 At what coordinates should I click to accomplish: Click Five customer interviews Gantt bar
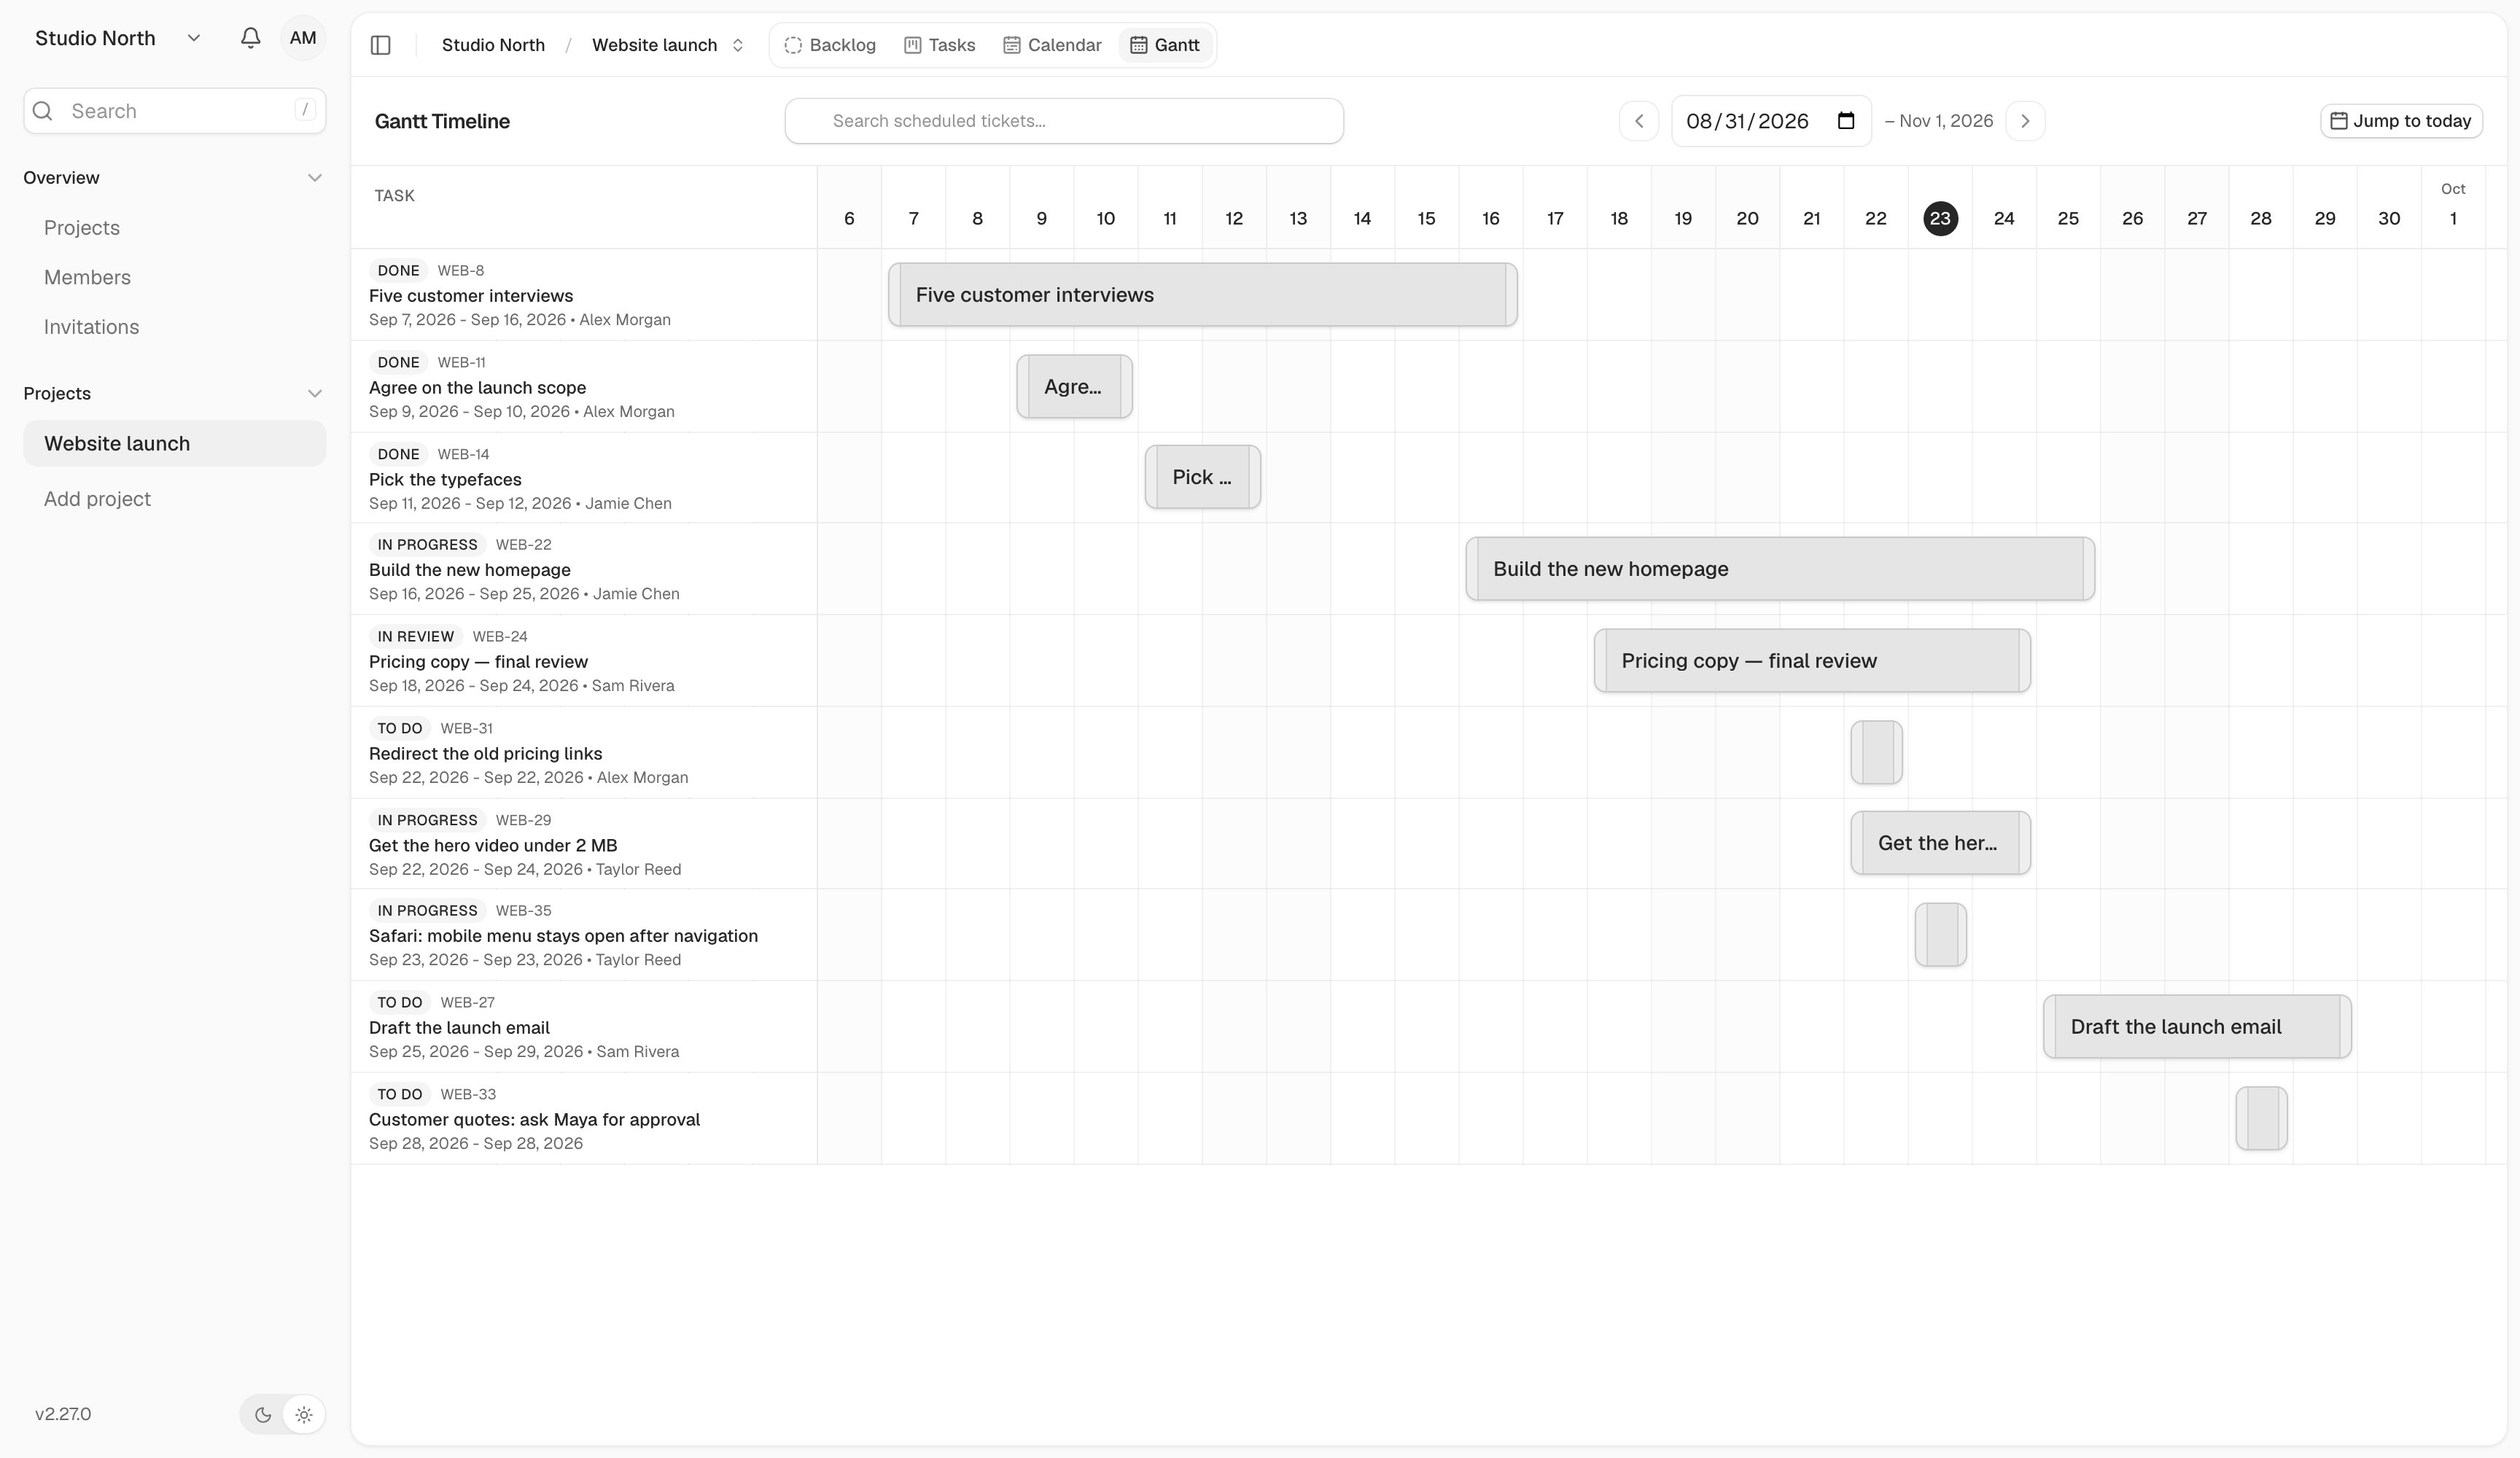tap(1203, 295)
